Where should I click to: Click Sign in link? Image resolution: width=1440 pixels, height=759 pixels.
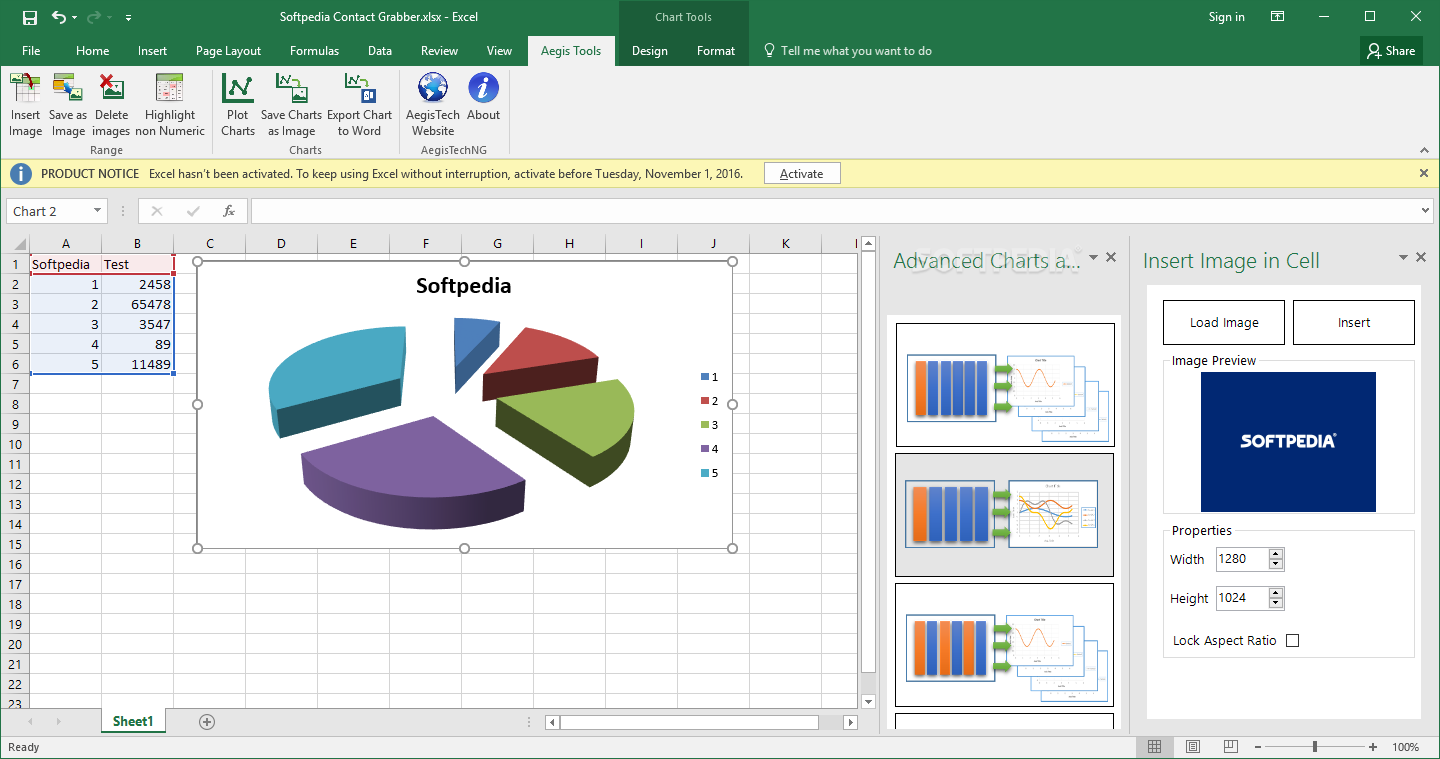(x=1227, y=17)
